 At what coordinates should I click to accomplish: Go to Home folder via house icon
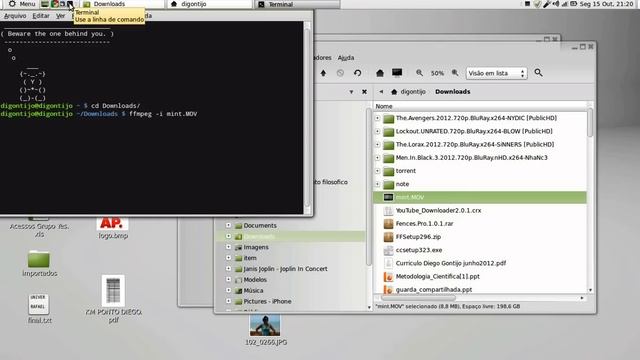(x=380, y=73)
